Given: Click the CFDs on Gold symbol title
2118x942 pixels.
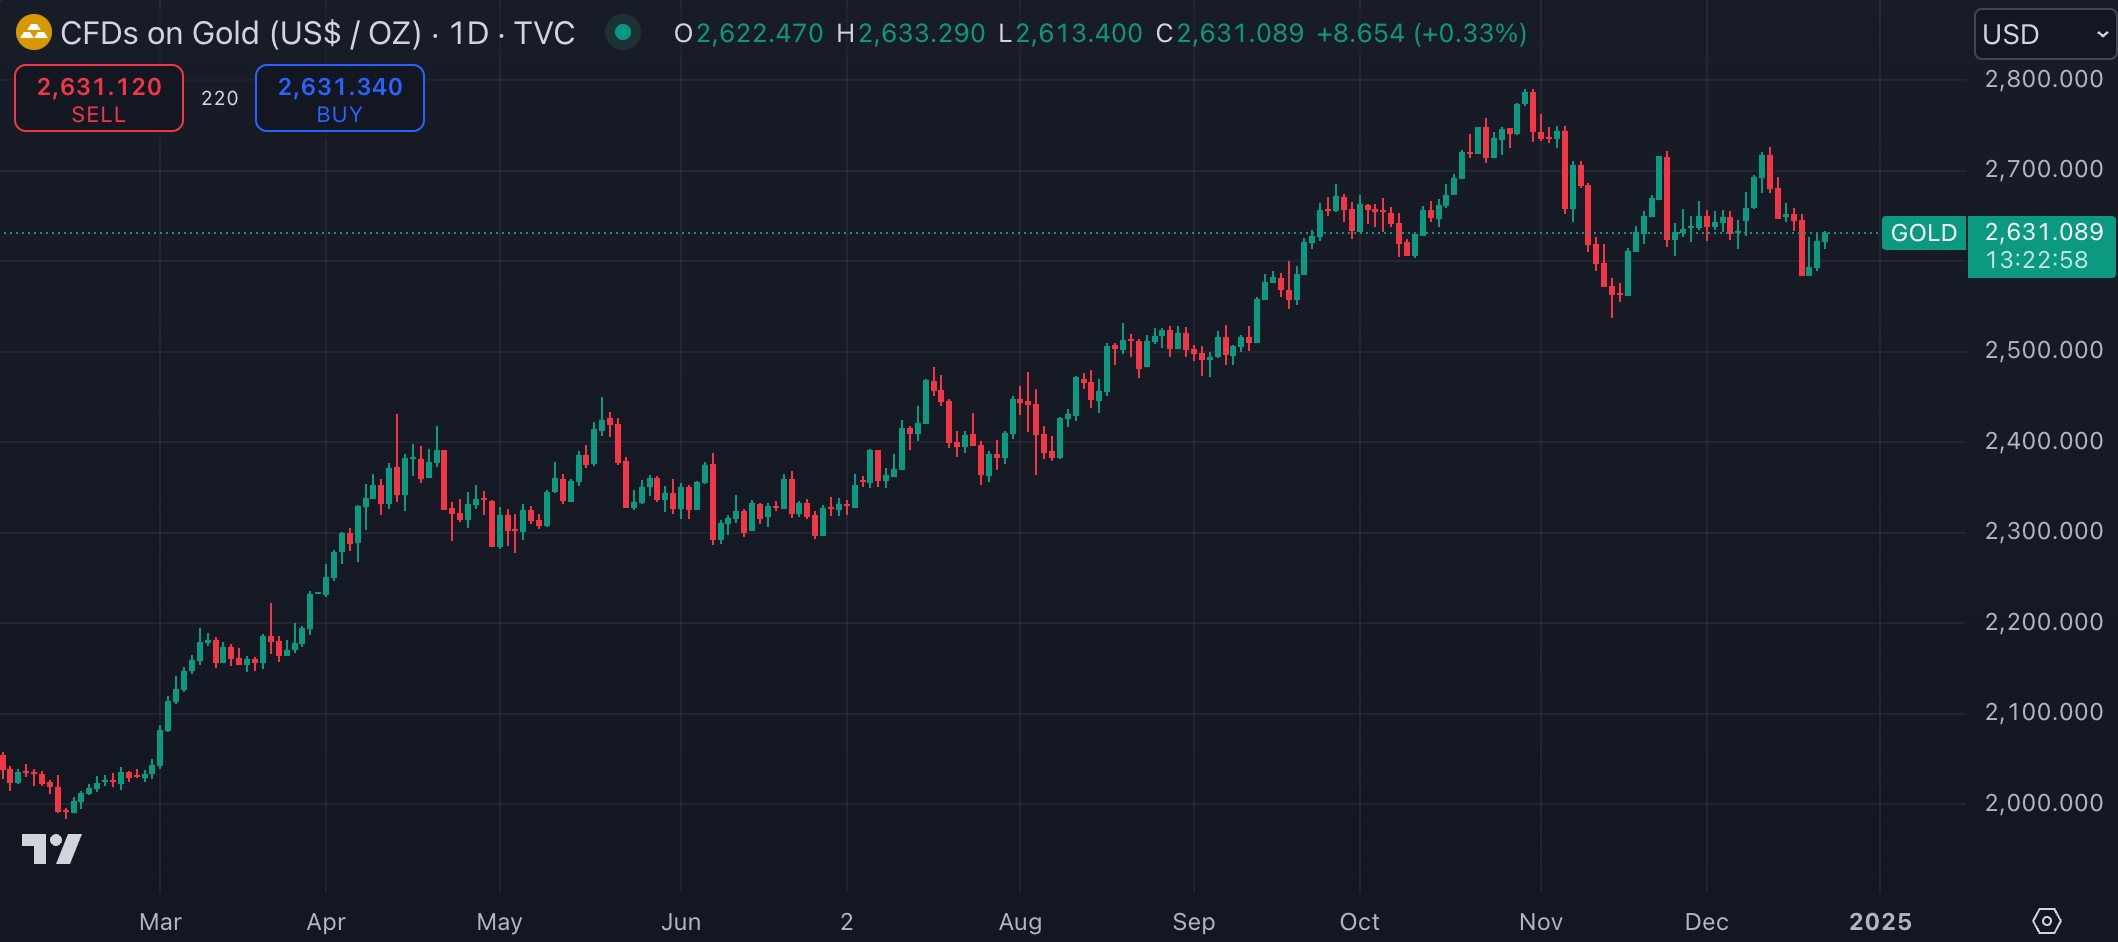Looking at the screenshot, I should click(x=318, y=33).
